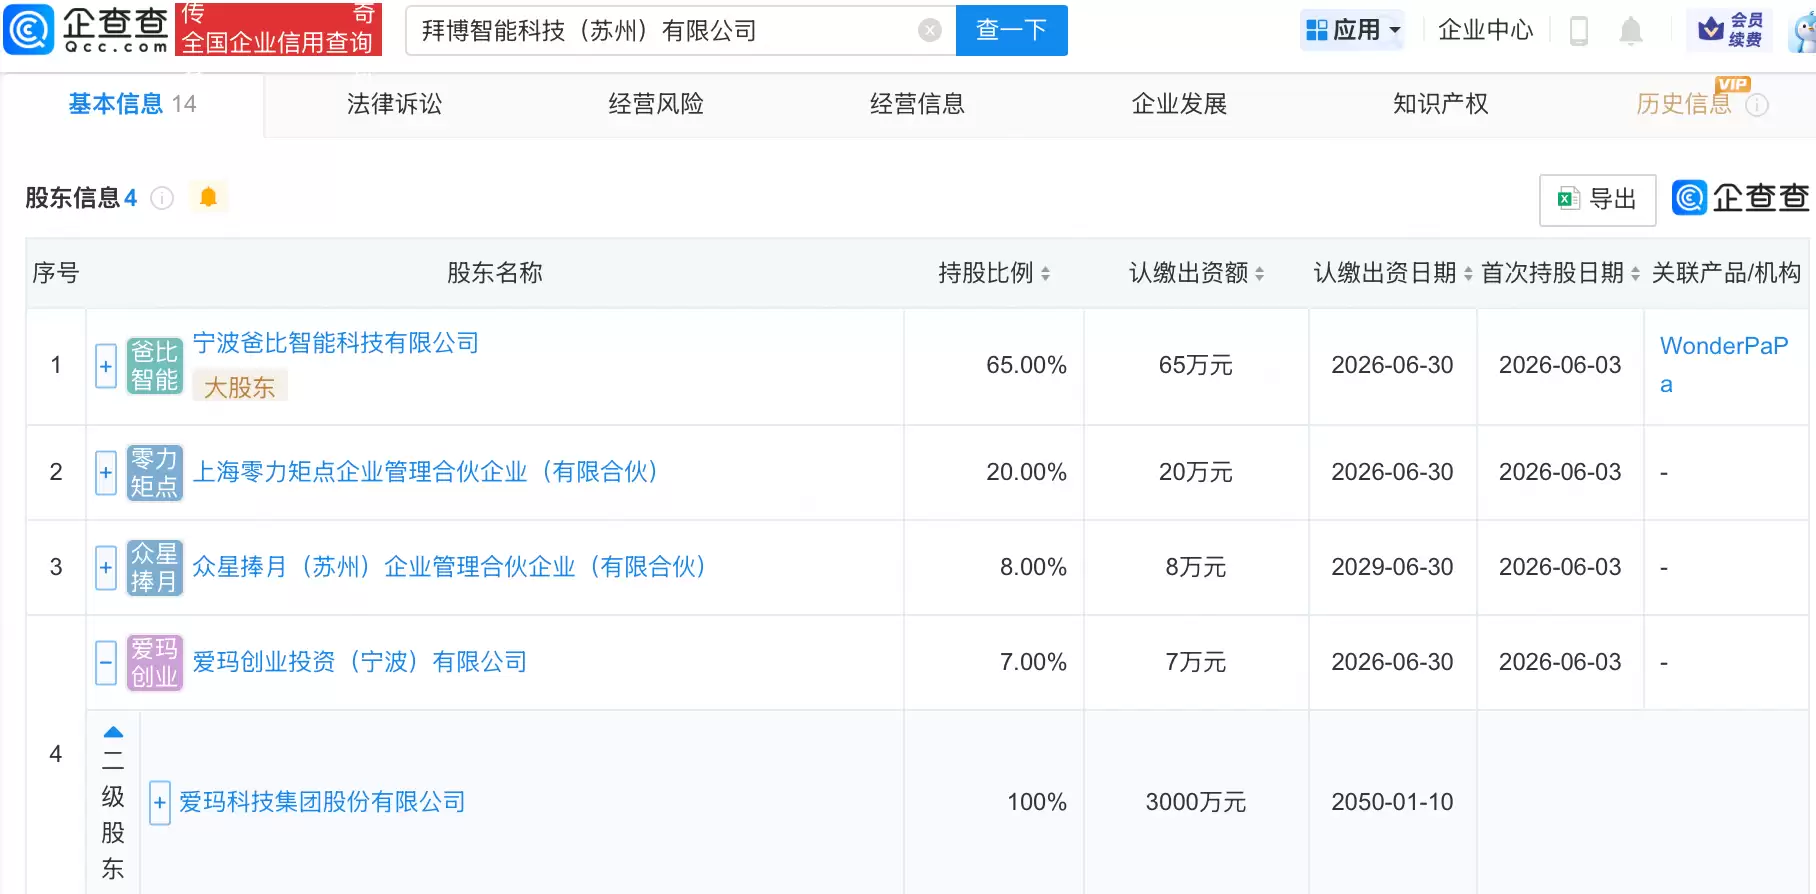Click the 股东名称 column header
This screenshot has height=894, width=1816.
pyautogui.click(x=495, y=273)
